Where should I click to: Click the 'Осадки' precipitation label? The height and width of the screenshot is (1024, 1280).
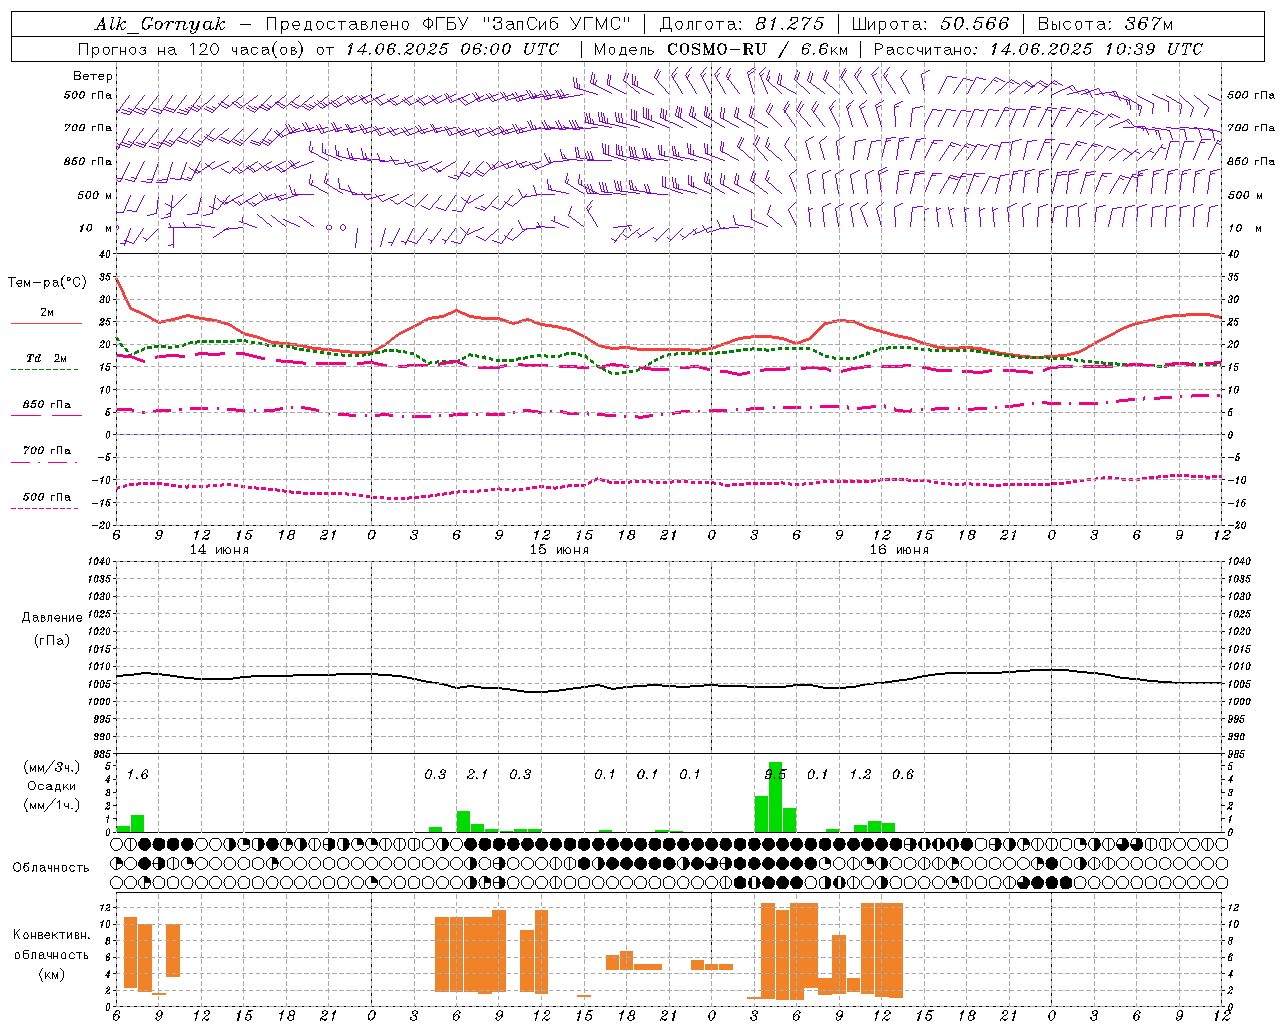coord(52,786)
